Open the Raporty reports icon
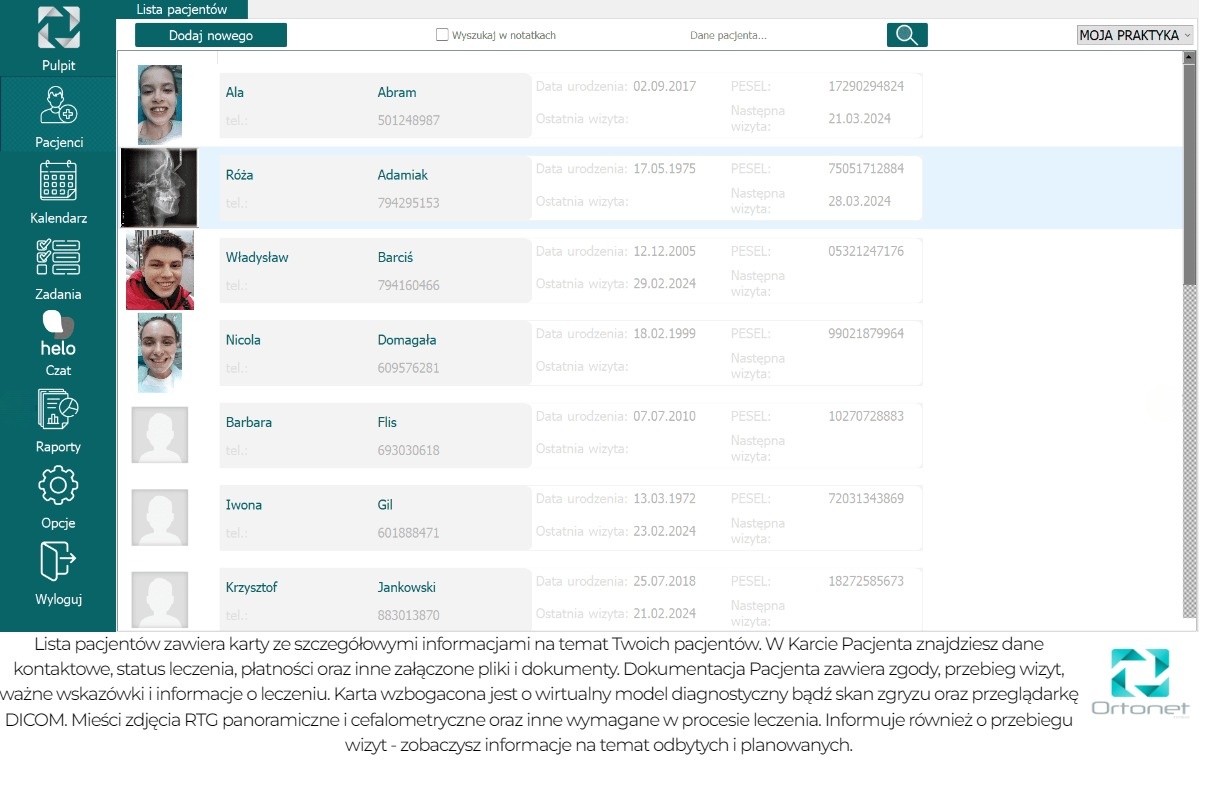The height and width of the screenshot is (801, 1207). point(58,410)
